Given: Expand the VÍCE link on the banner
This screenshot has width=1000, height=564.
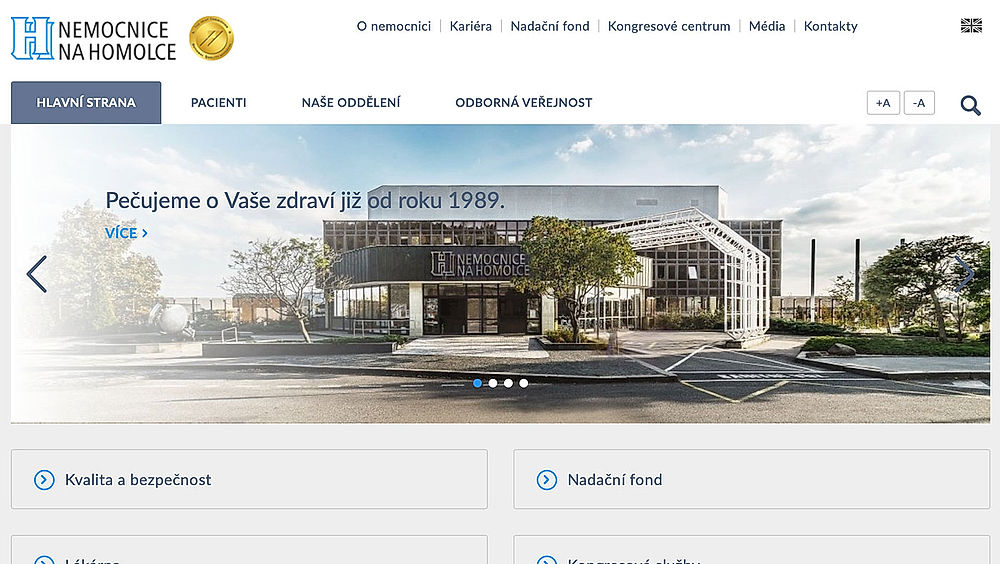Looking at the screenshot, I should coord(126,233).
